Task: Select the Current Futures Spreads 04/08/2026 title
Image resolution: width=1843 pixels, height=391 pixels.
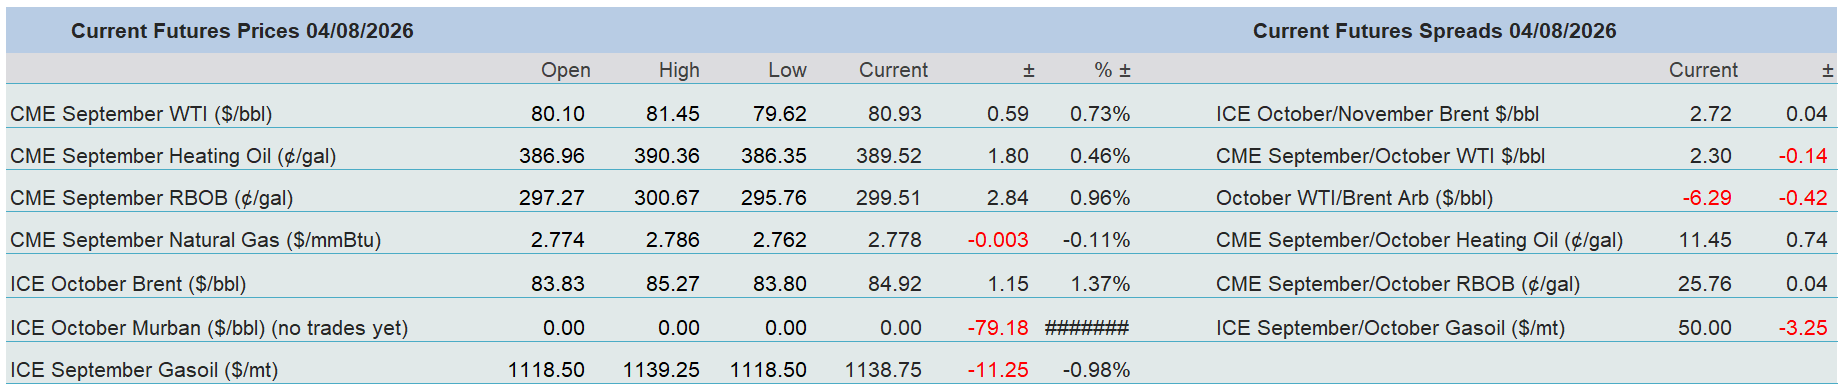Action: (1434, 31)
